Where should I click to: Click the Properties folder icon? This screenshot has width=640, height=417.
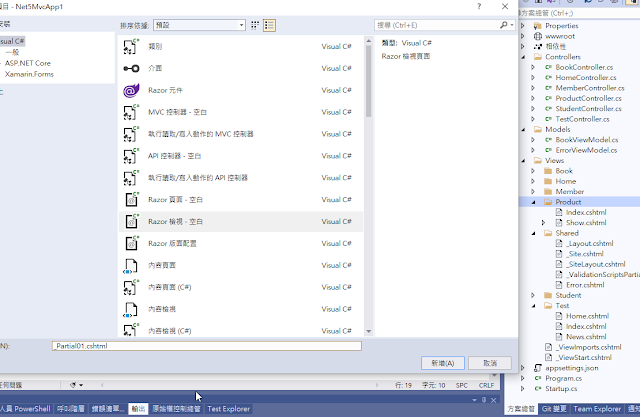pyautogui.click(x=538, y=26)
